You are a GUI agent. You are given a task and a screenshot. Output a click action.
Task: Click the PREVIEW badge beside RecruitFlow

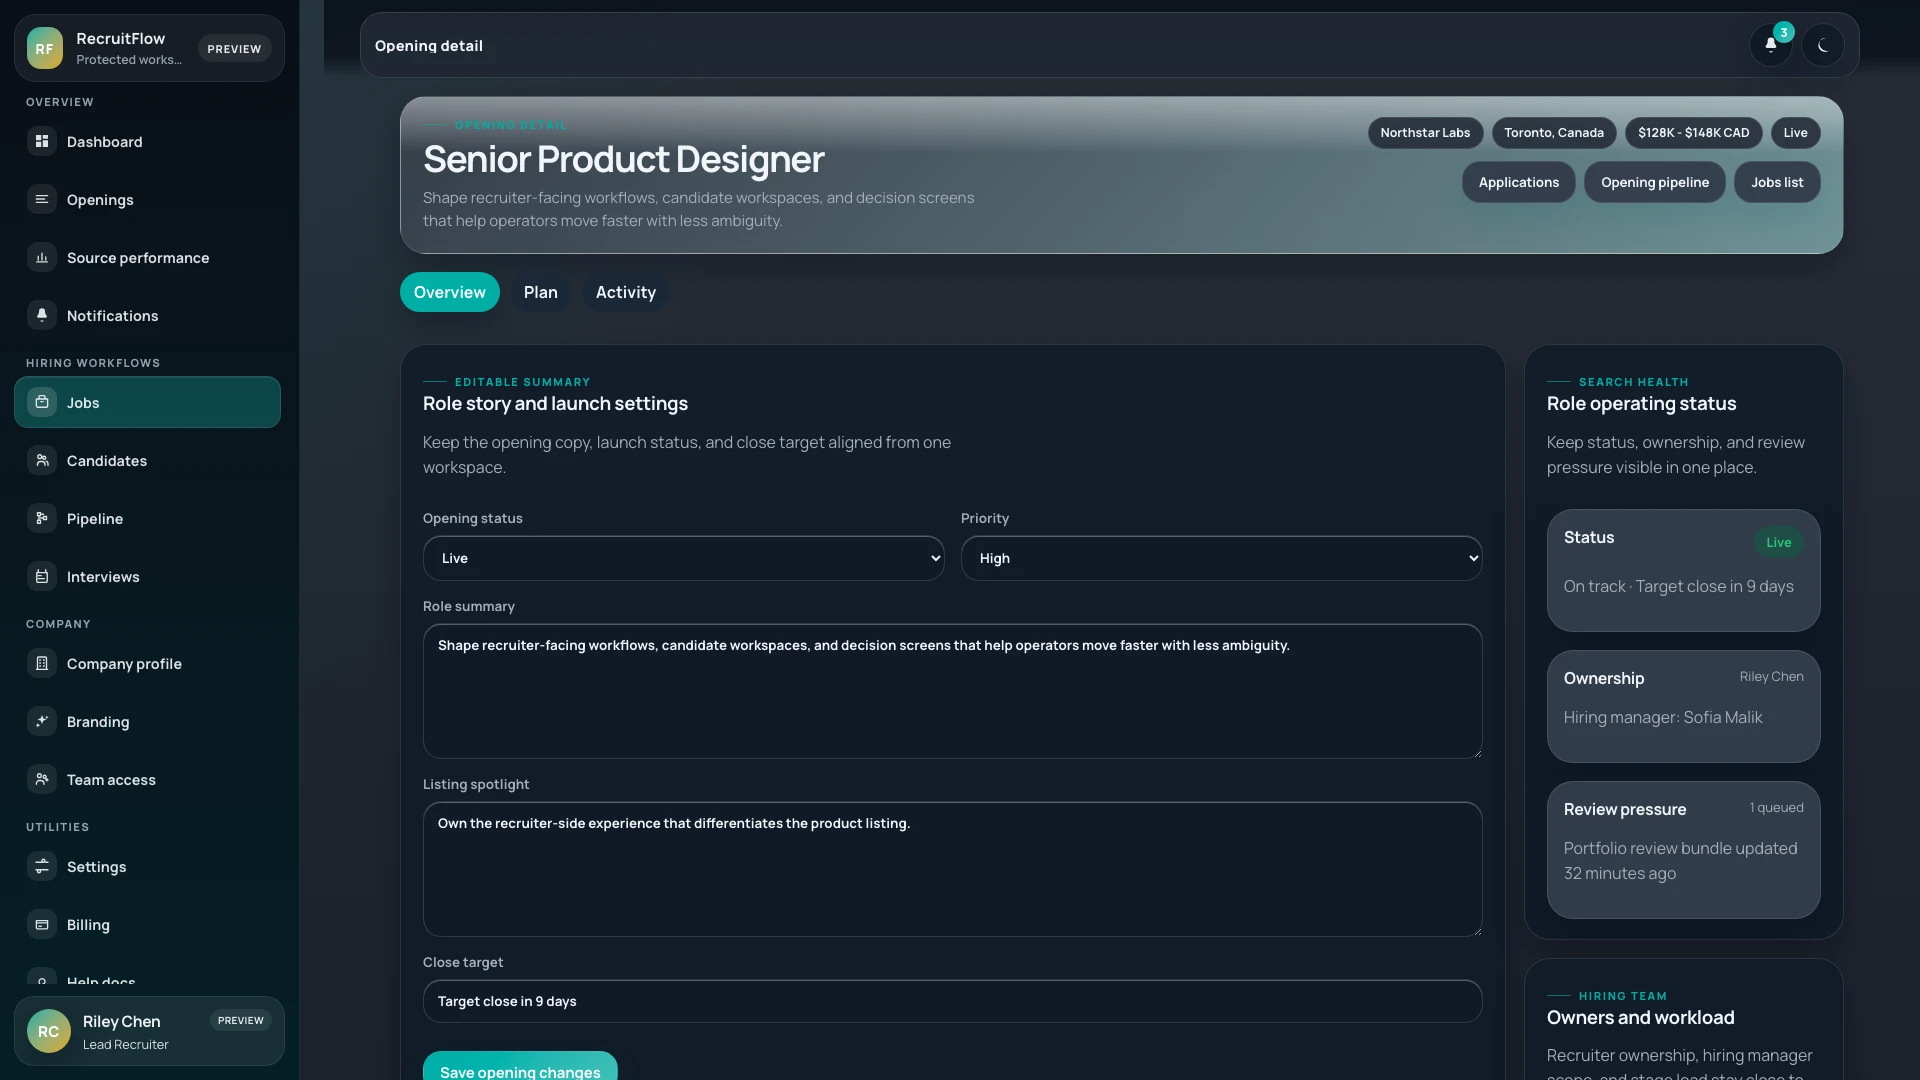pos(234,49)
